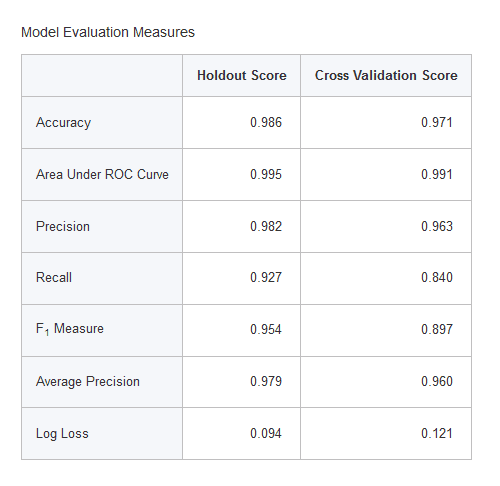This screenshot has width=500, height=486.
Task: Select the Holdout Score column header
Action: point(242,75)
